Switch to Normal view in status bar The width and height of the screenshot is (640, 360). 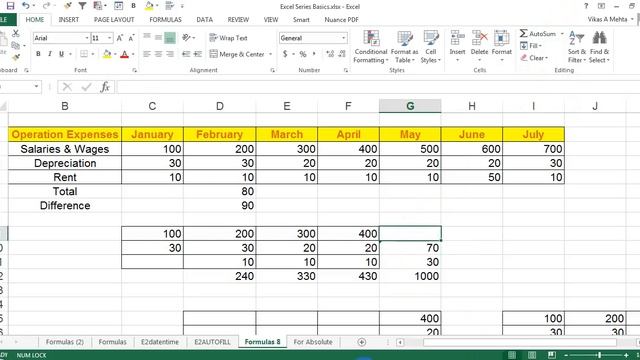[512, 355]
